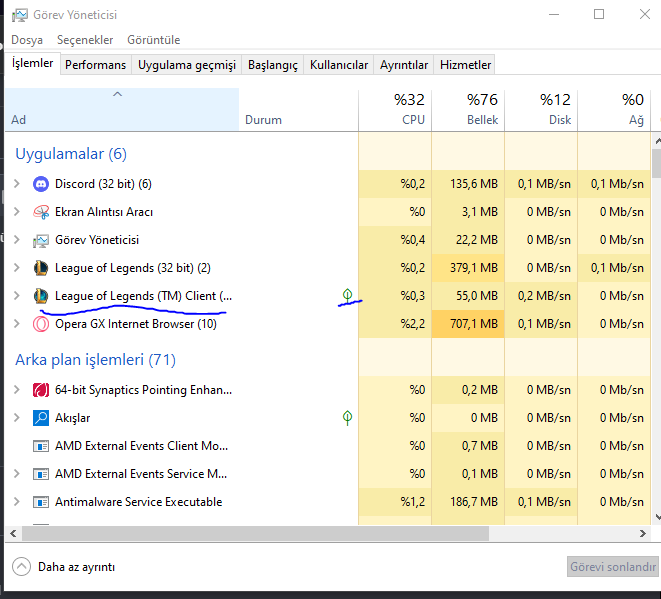Image resolution: width=661 pixels, height=599 pixels.
Task: Click the green leaf icon on League Client row
Action: coord(347,295)
